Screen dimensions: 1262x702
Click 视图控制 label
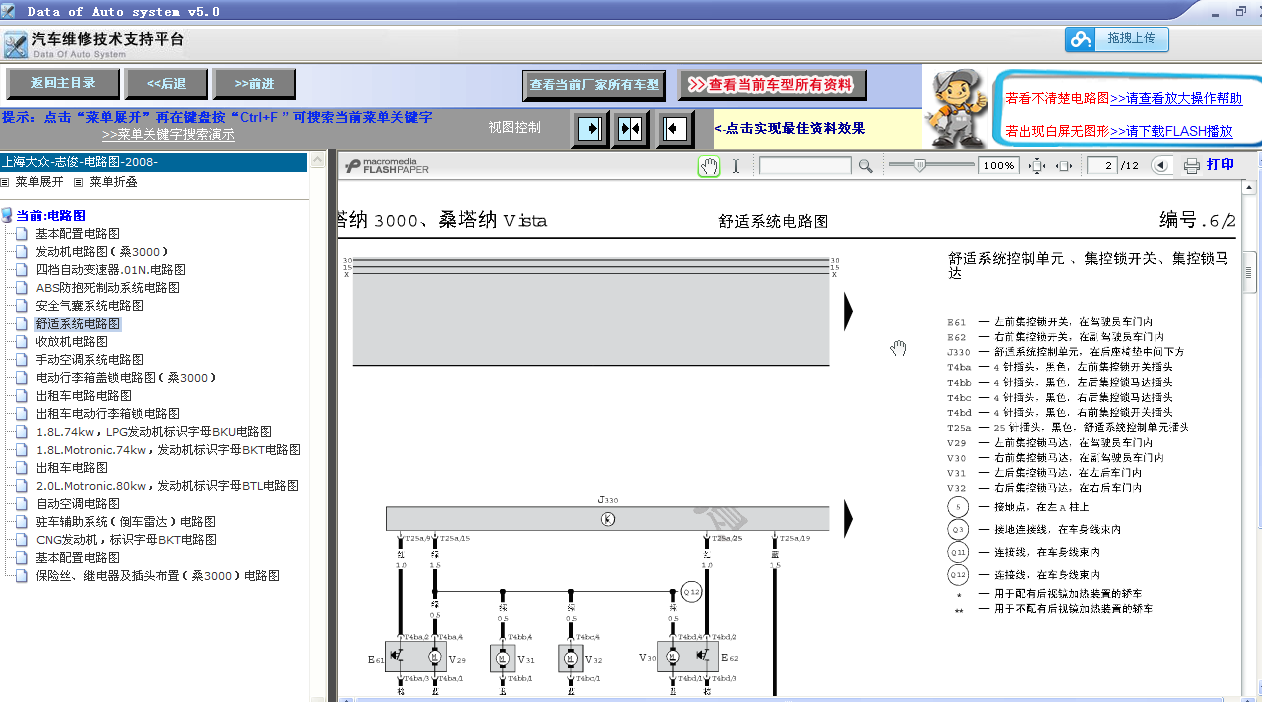(514, 127)
